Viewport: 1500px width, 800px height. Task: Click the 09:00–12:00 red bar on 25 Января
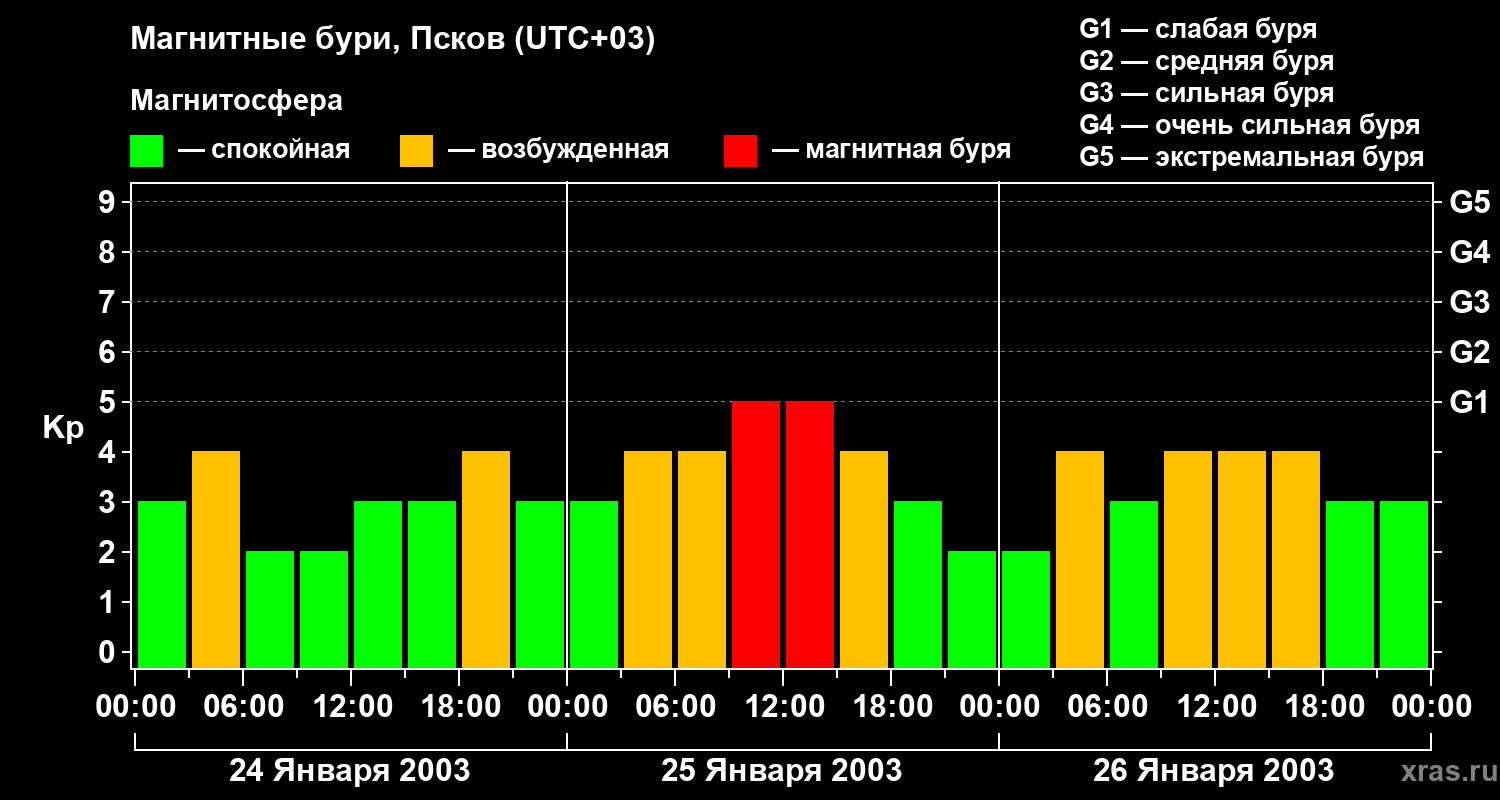756,534
